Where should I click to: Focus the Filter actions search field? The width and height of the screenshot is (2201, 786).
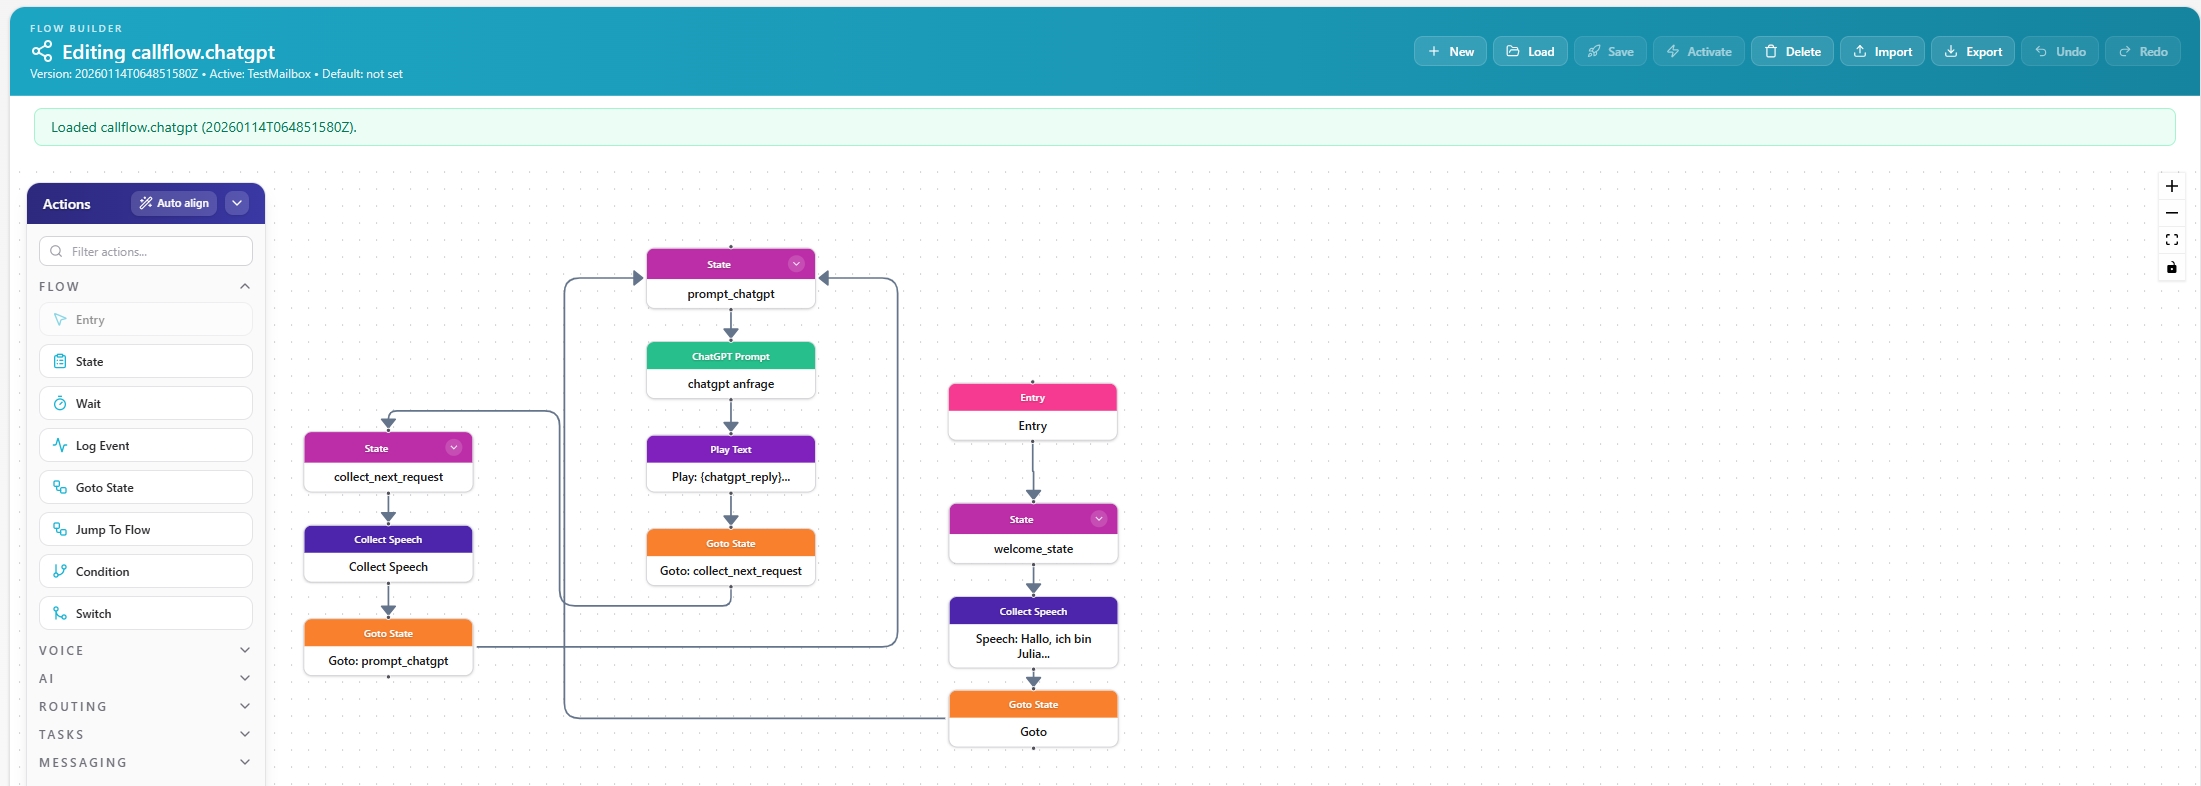146,251
